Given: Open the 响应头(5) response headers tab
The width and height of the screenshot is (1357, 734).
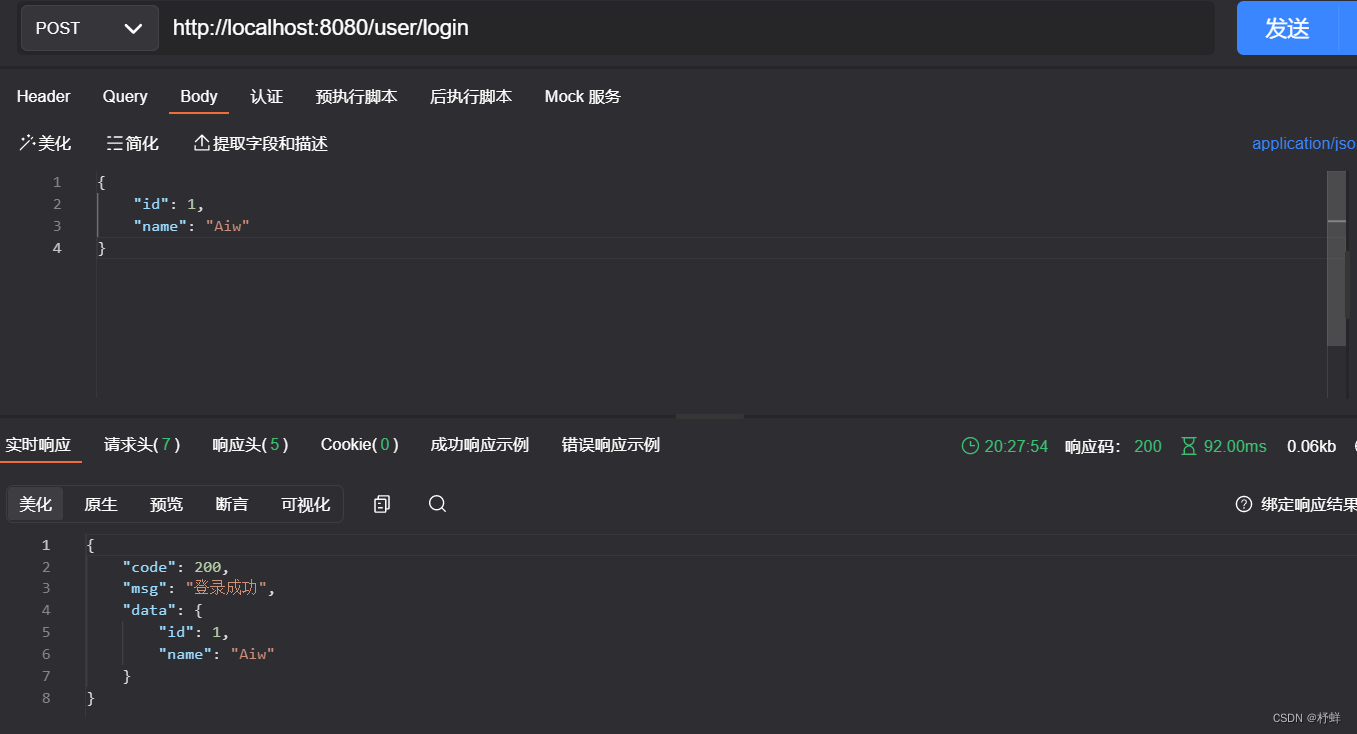Looking at the screenshot, I should pos(251,445).
